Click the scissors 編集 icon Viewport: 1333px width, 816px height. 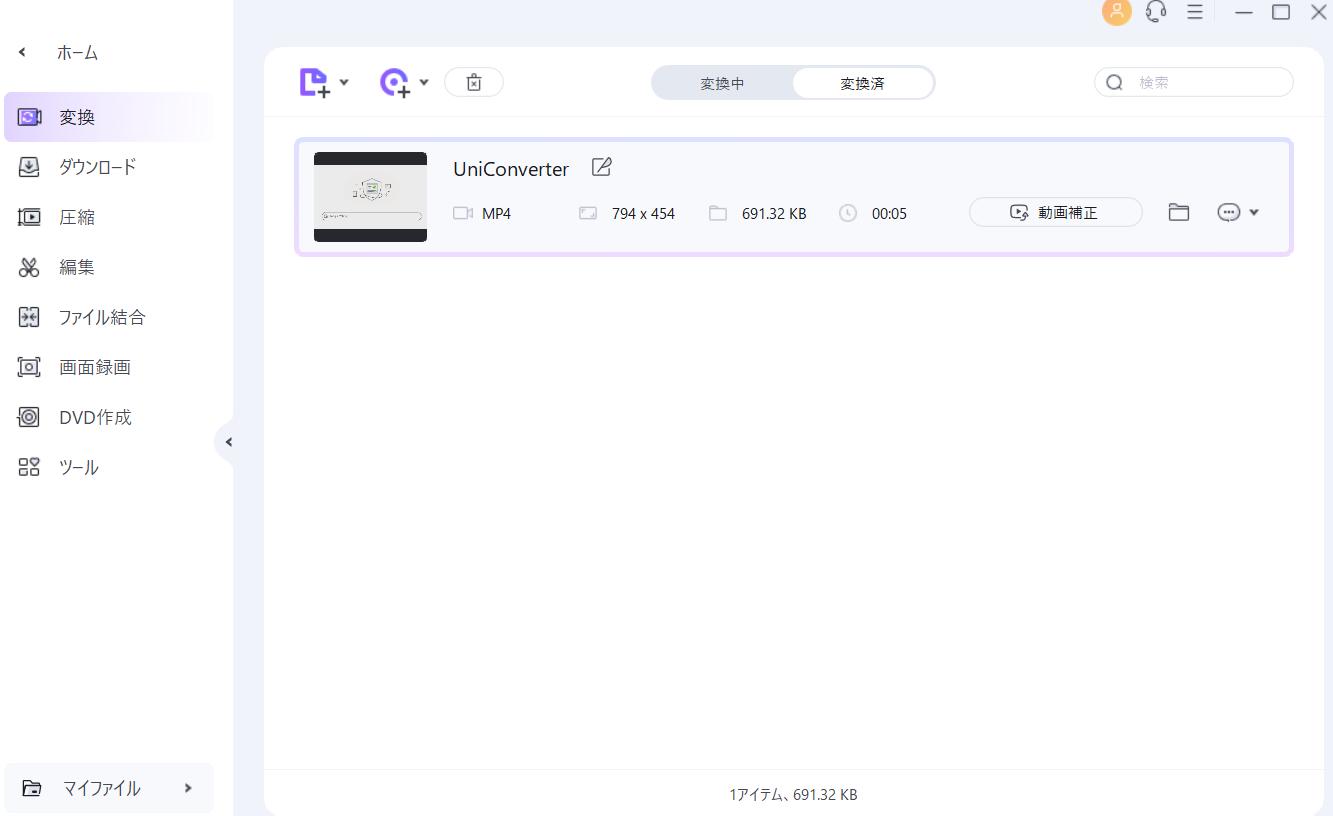click(29, 267)
